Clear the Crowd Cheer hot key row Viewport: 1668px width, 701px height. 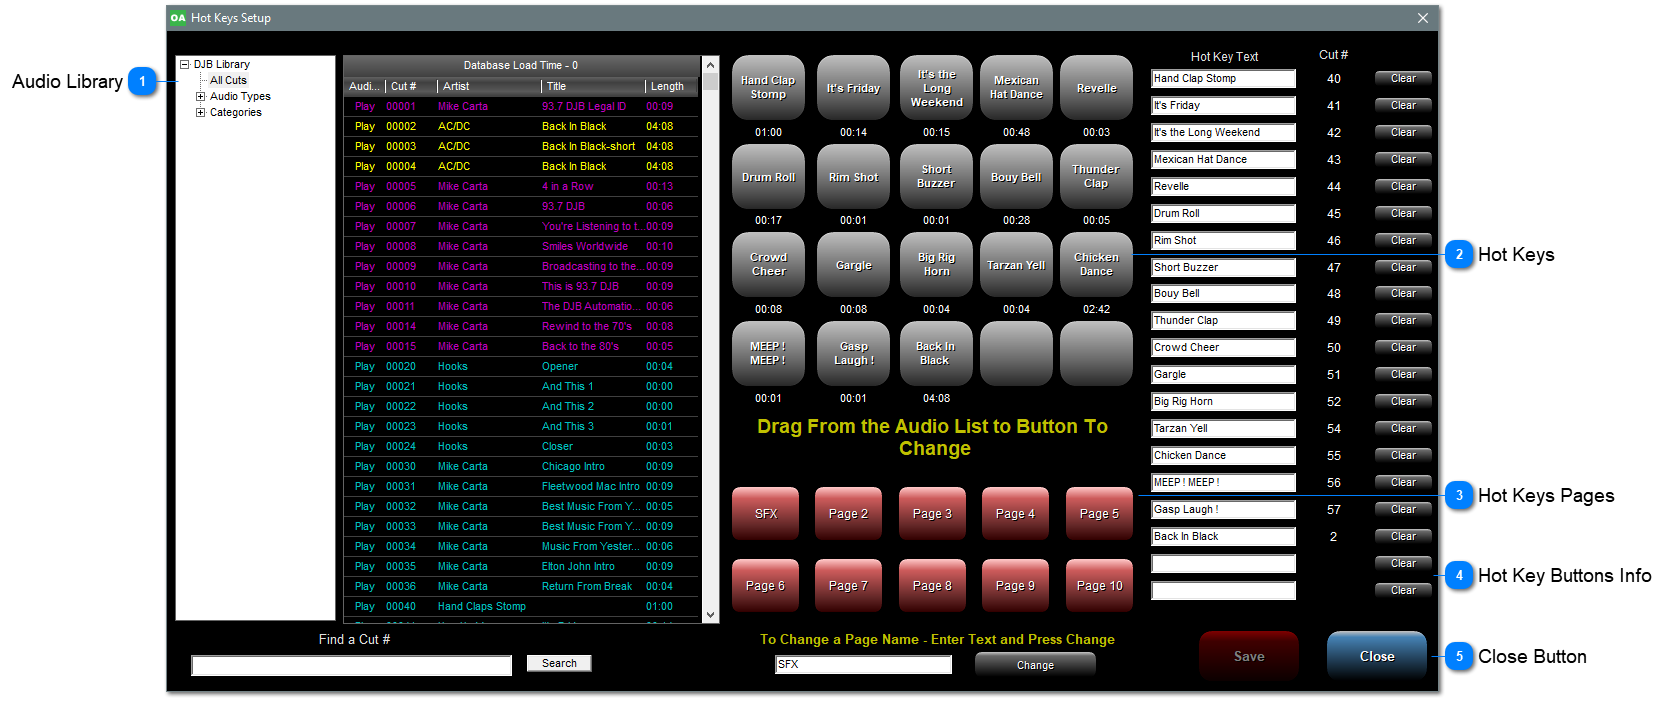(x=1403, y=347)
